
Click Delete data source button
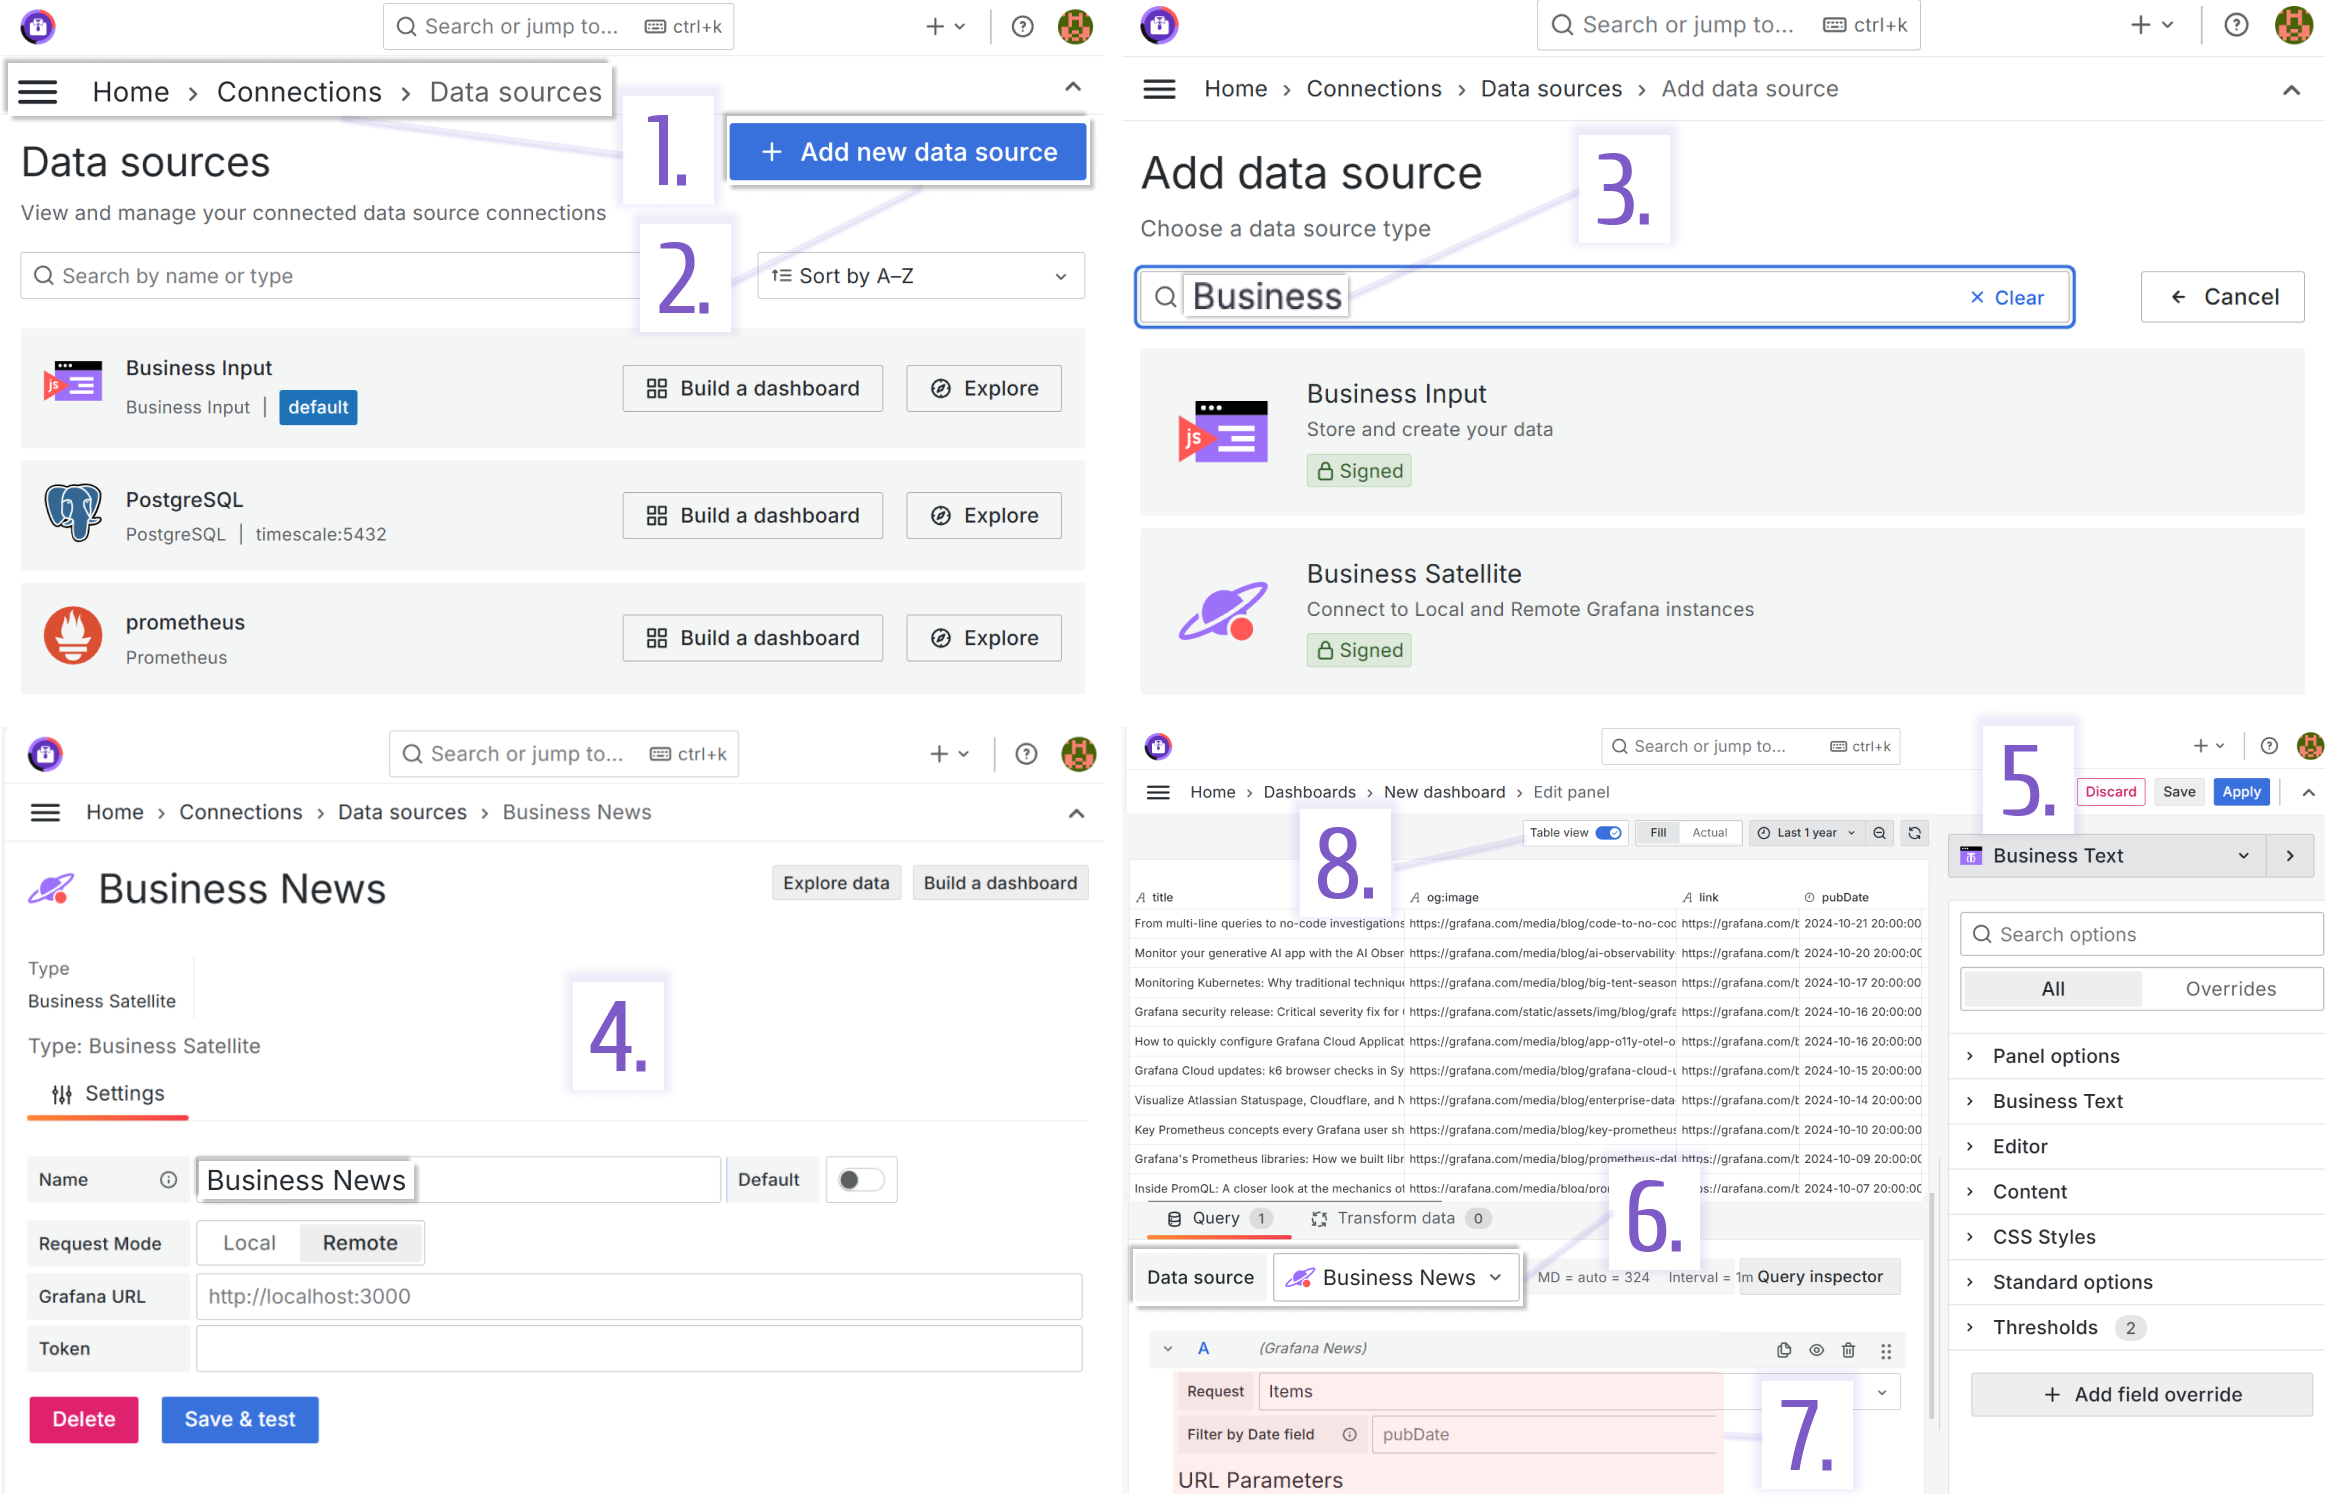(84, 1420)
